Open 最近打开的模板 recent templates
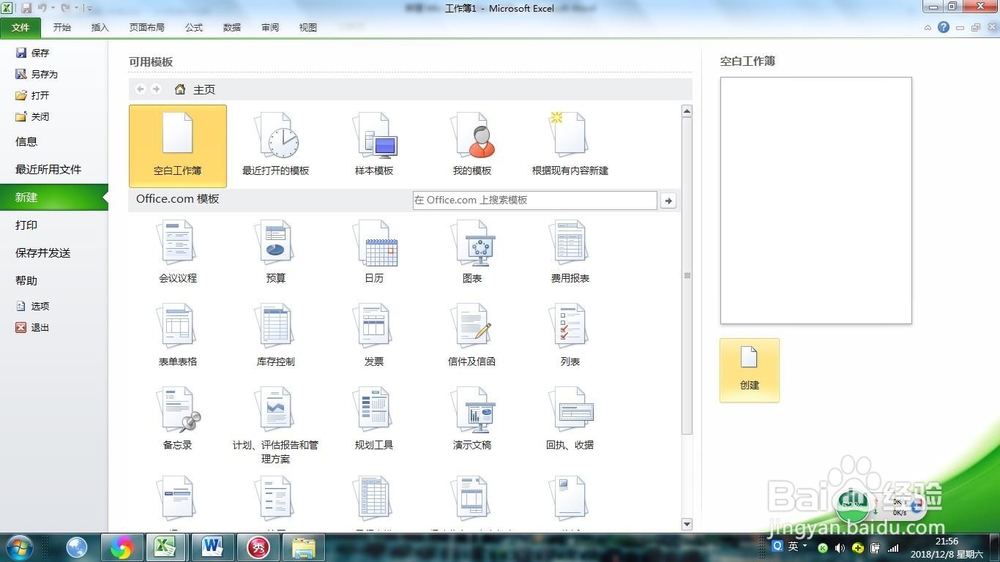Screen dimensions: 1000x562 click(x=276, y=146)
